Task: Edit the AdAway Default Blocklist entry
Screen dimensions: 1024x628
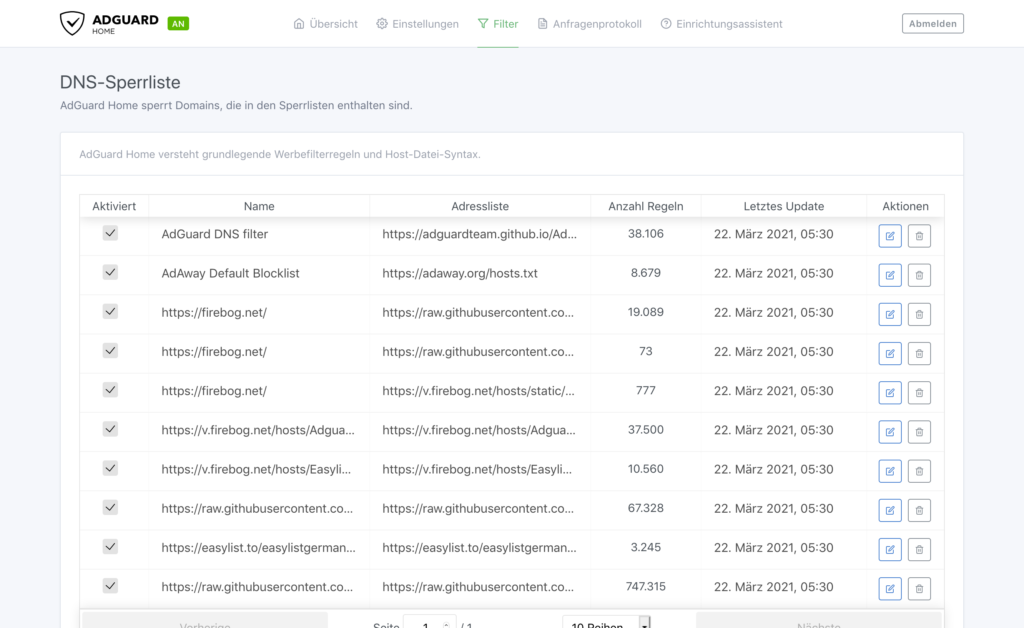Action: point(890,275)
